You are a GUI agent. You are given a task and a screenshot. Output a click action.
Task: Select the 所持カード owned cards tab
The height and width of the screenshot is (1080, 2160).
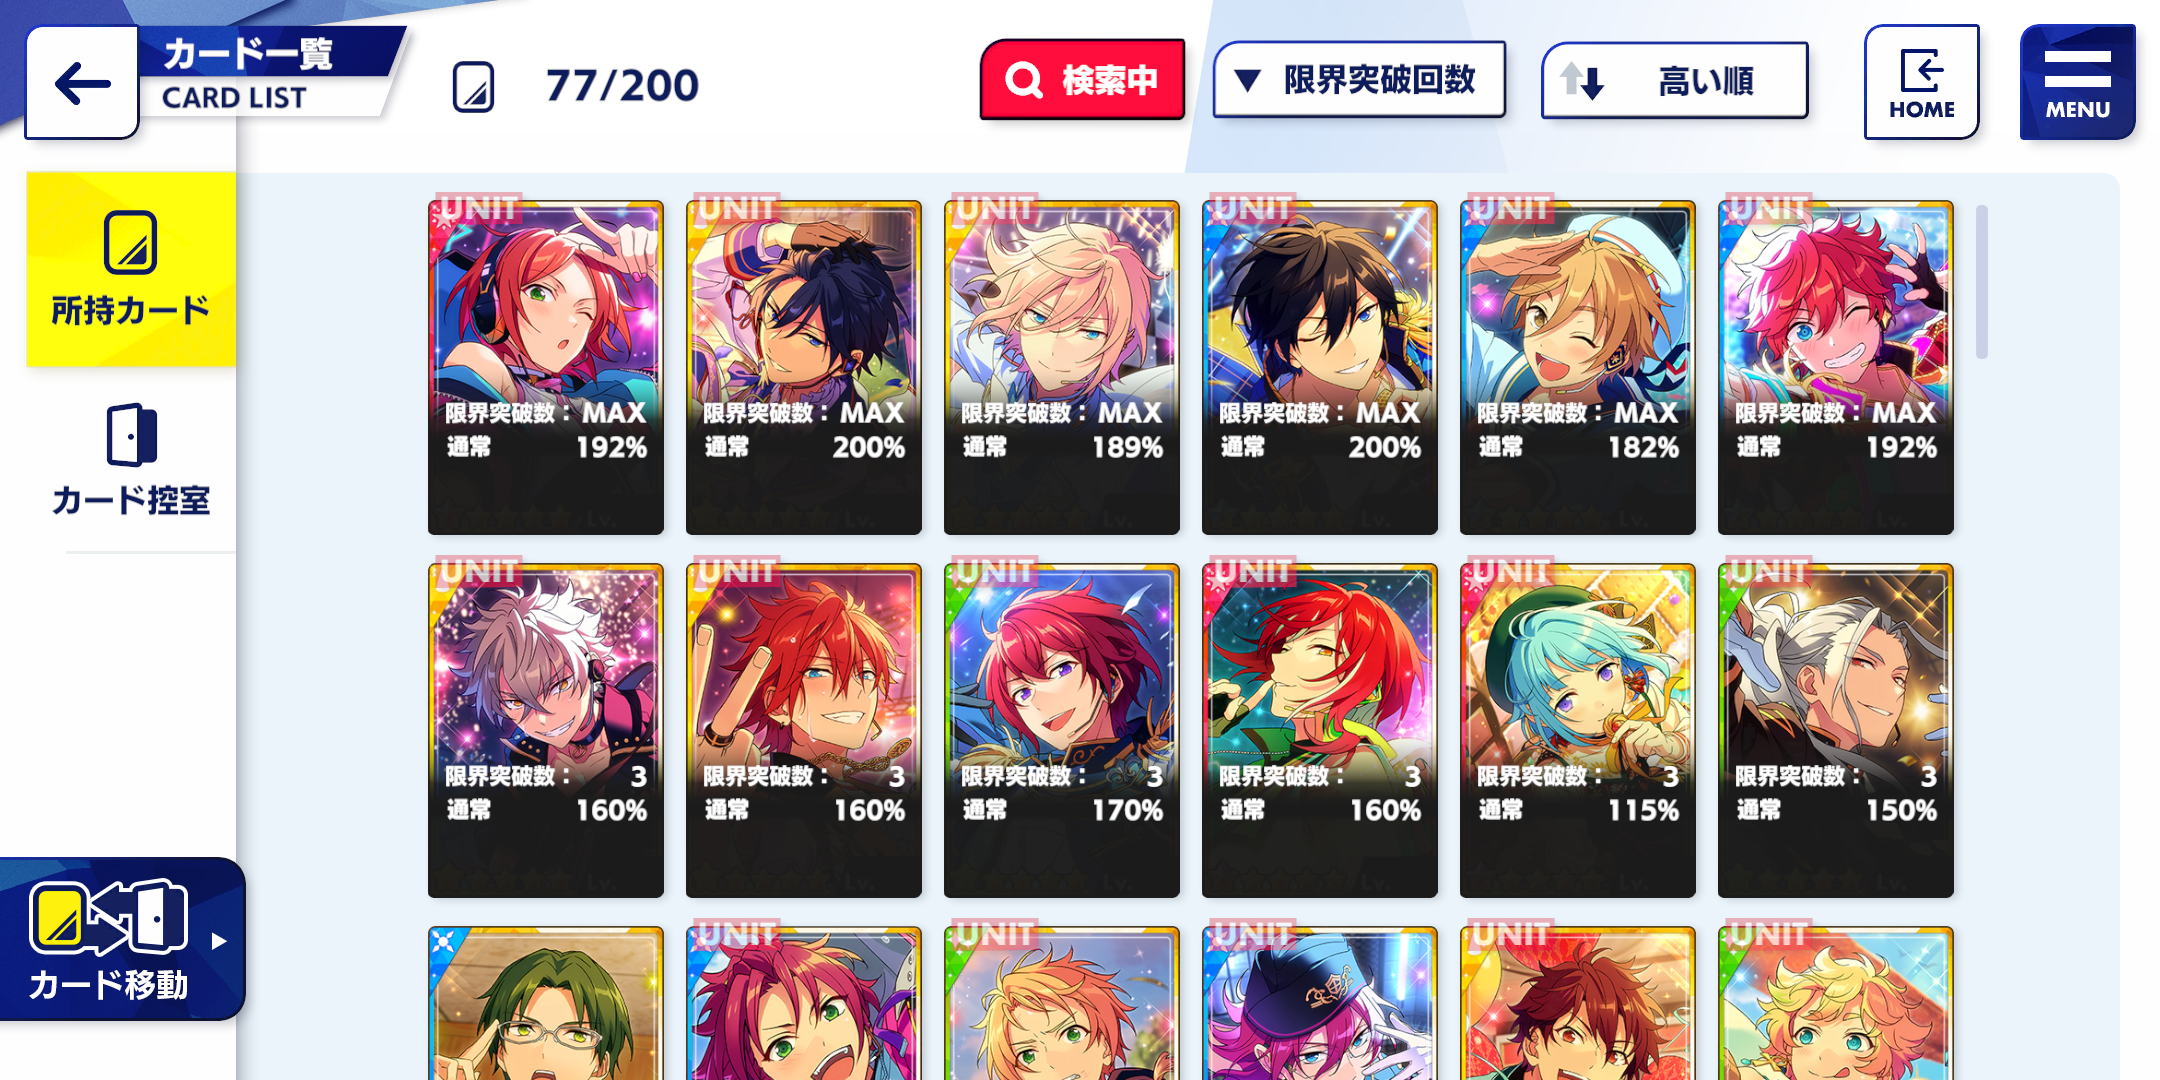click(131, 269)
